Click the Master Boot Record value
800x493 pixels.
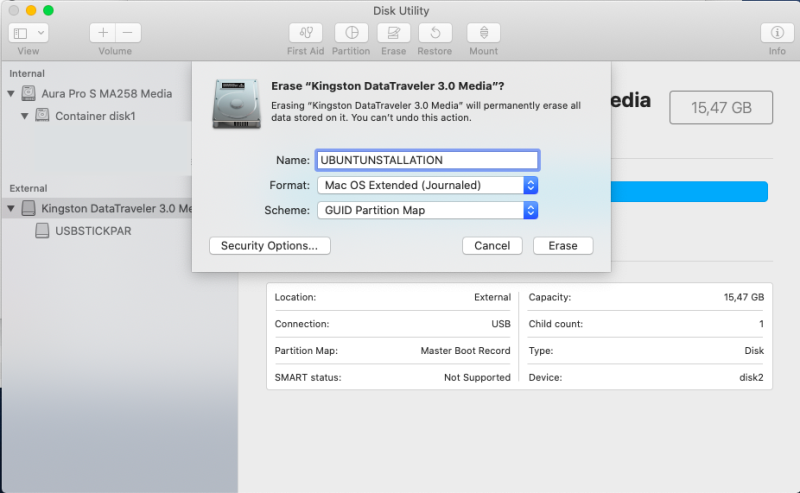465,351
